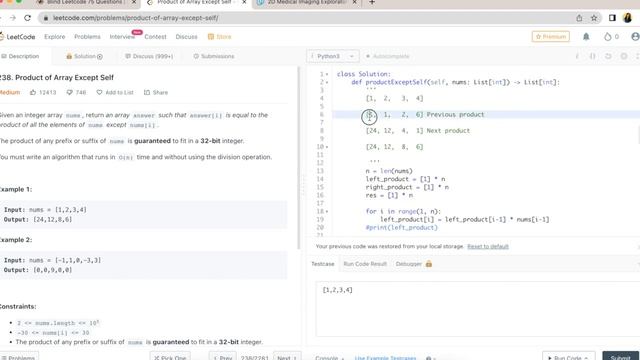Image resolution: width=640 pixels, height=360 pixels.
Task: Go to the Next problem
Action: (287, 358)
